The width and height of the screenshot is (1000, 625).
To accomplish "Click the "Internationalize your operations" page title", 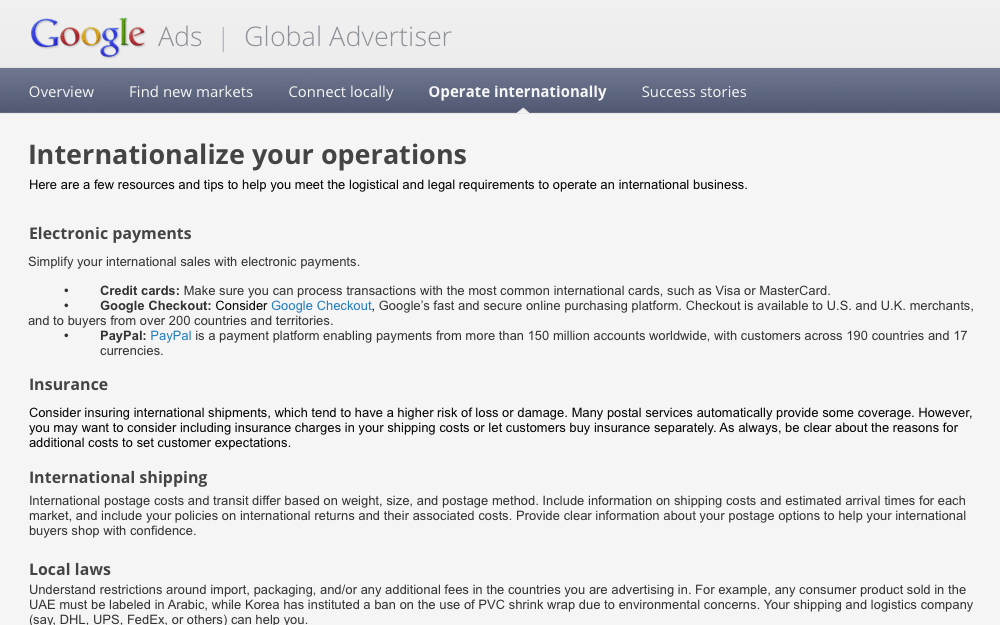I will point(247,154).
